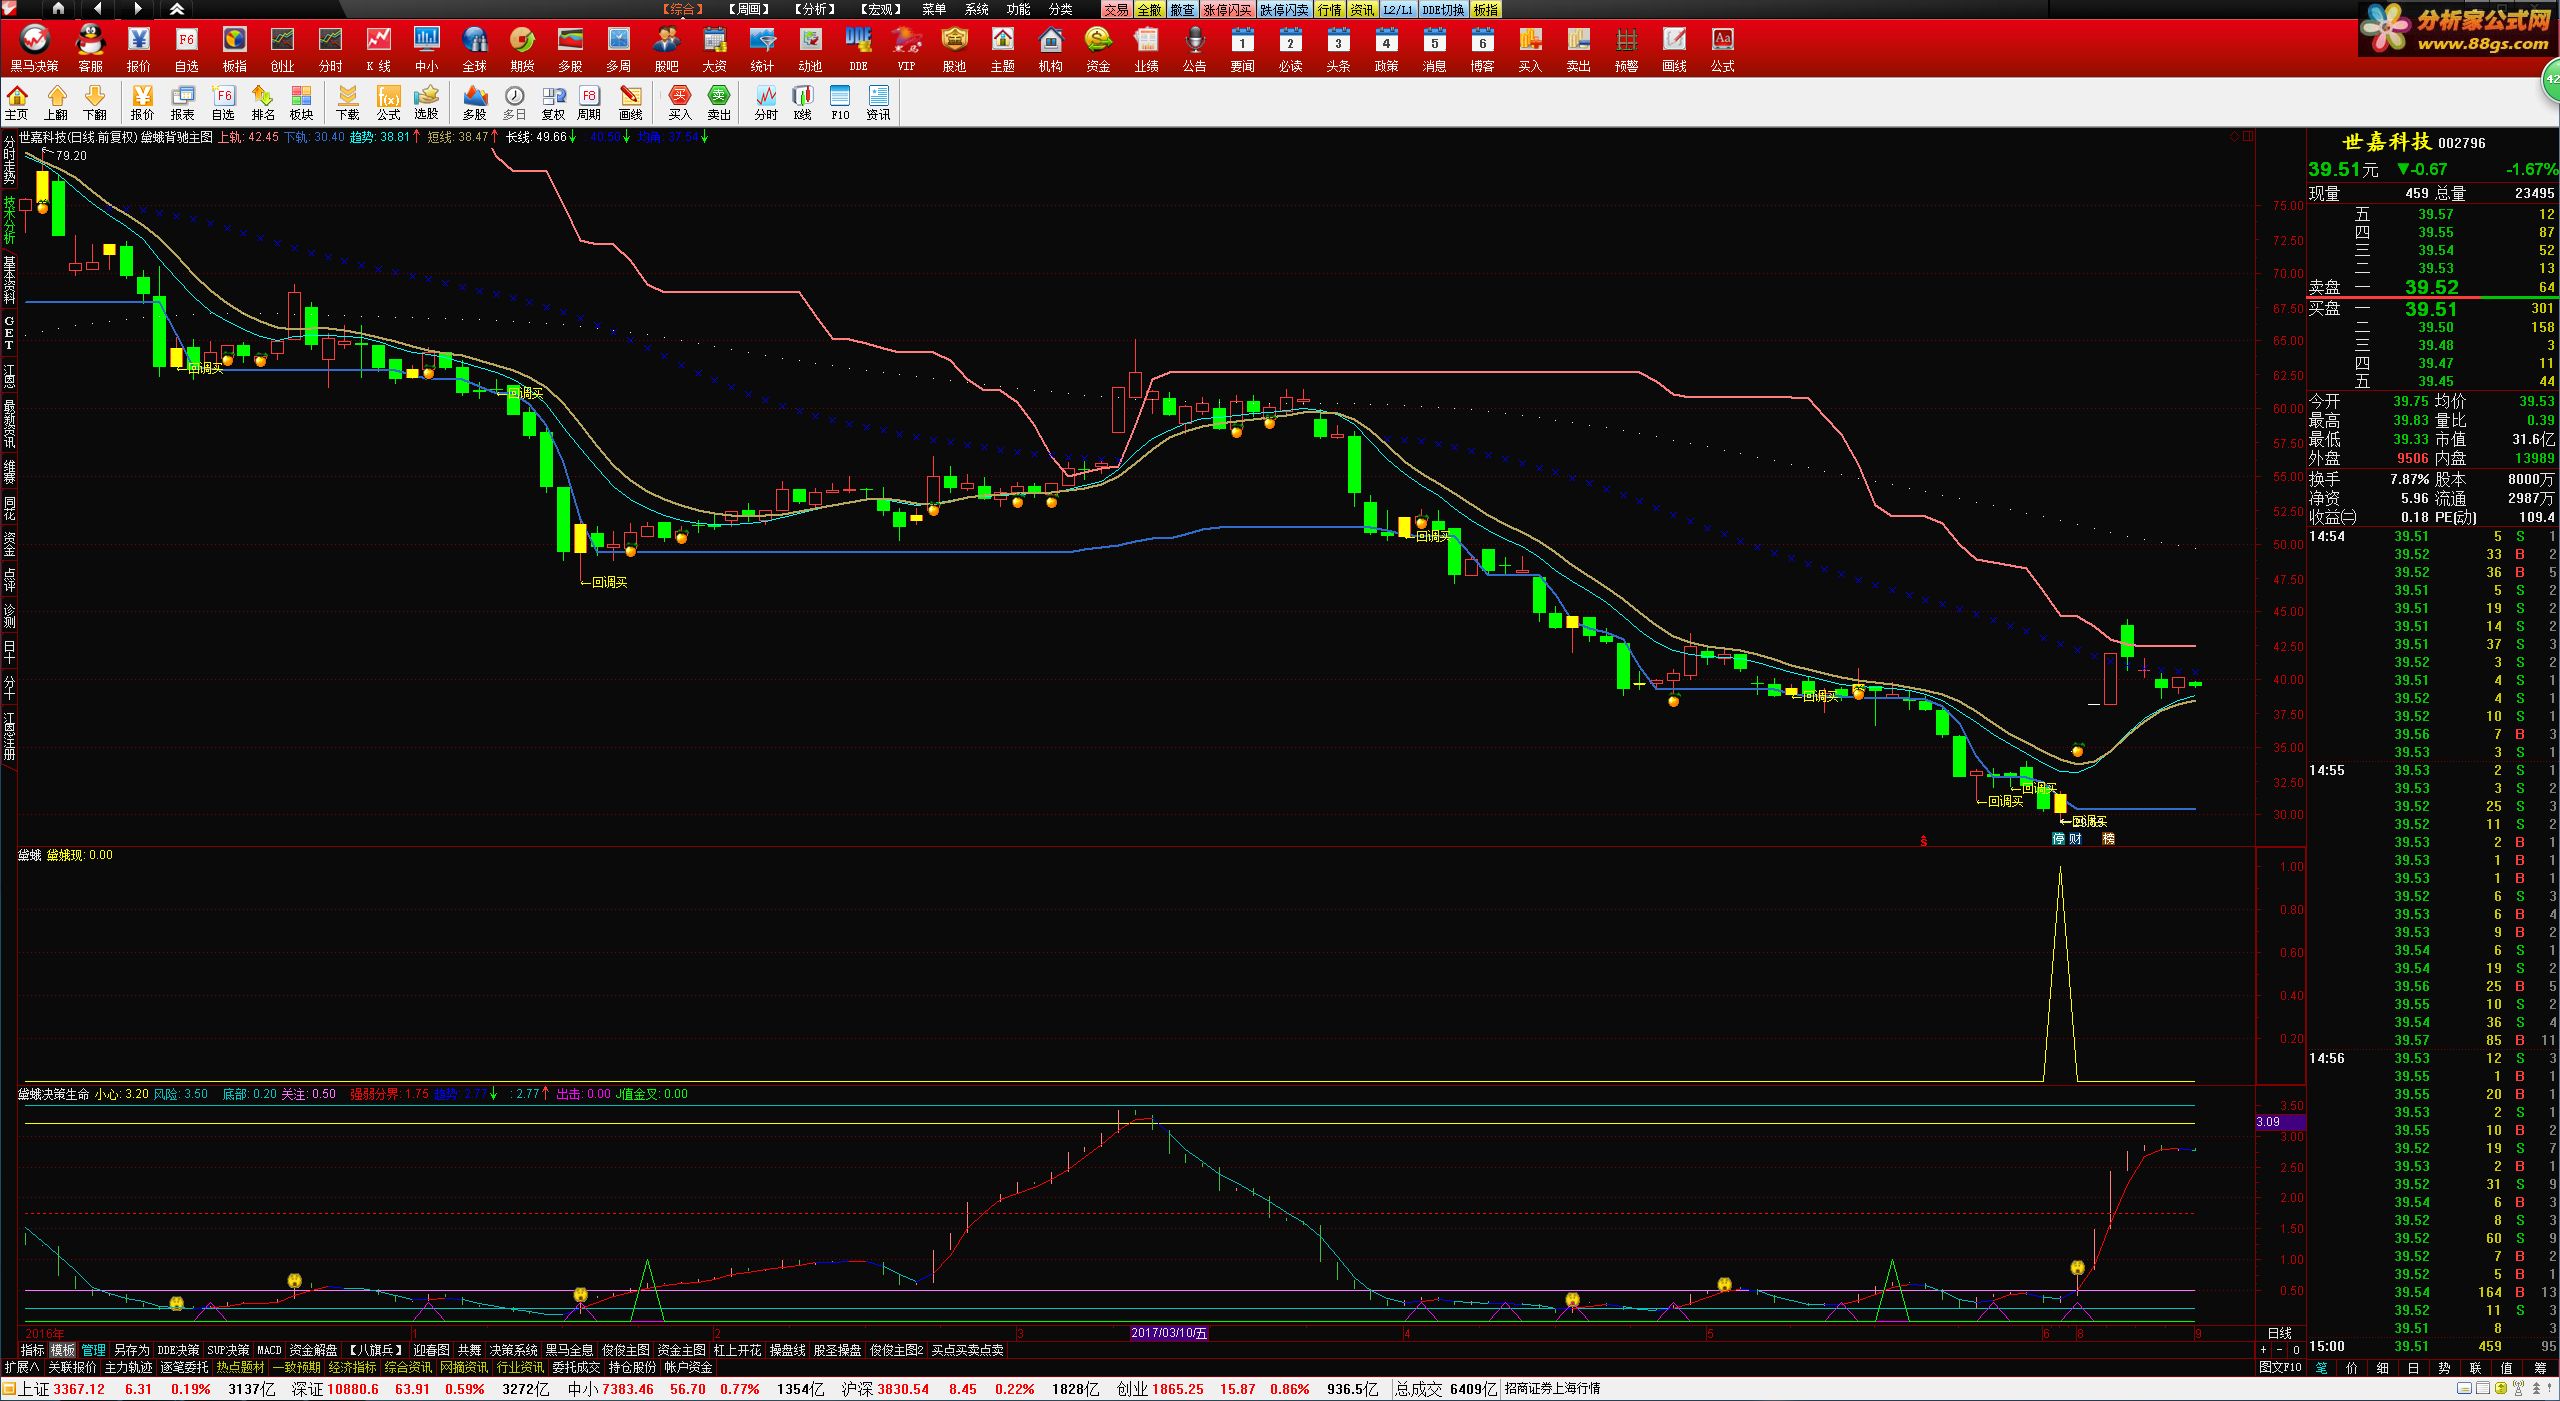Click the 板指 toolbar icon

(x=234, y=48)
